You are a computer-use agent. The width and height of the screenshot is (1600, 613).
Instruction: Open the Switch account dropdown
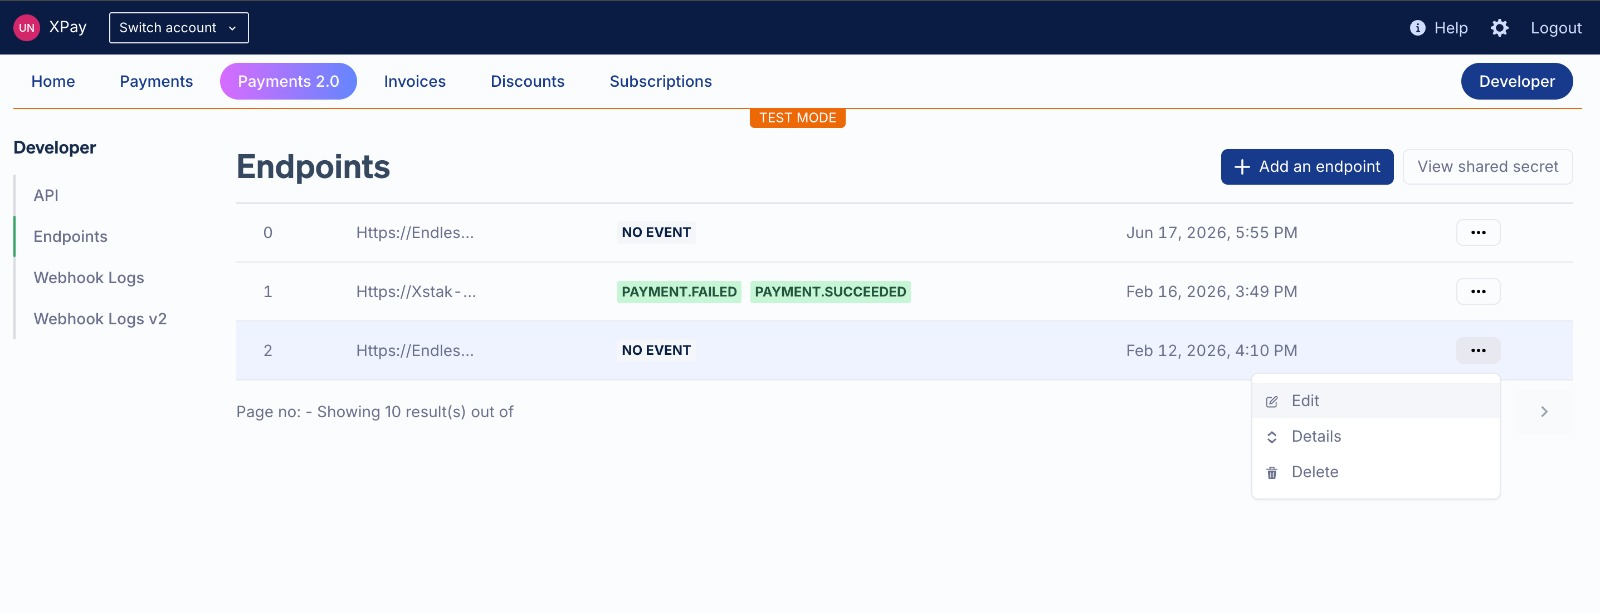(179, 28)
